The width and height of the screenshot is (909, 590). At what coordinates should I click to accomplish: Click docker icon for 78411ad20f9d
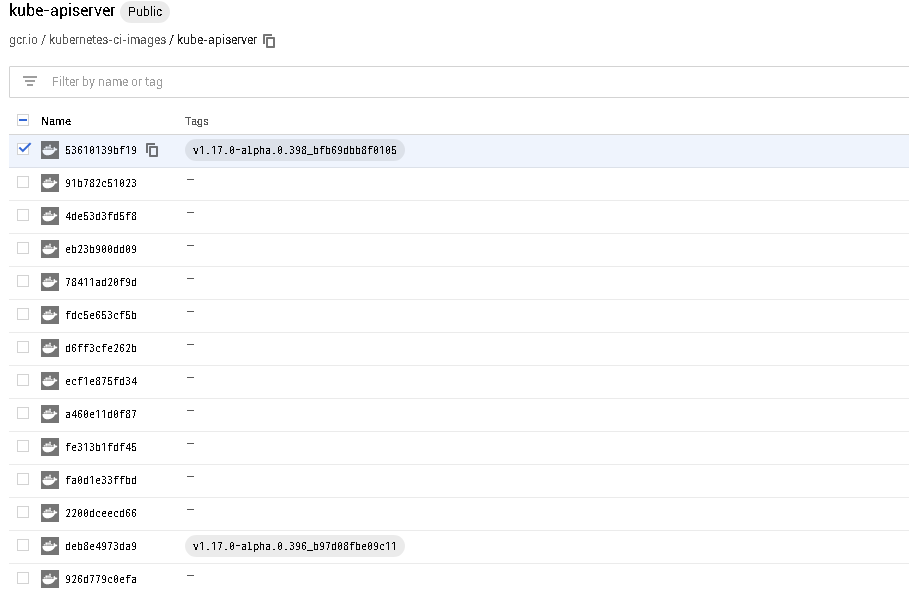[50, 282]
